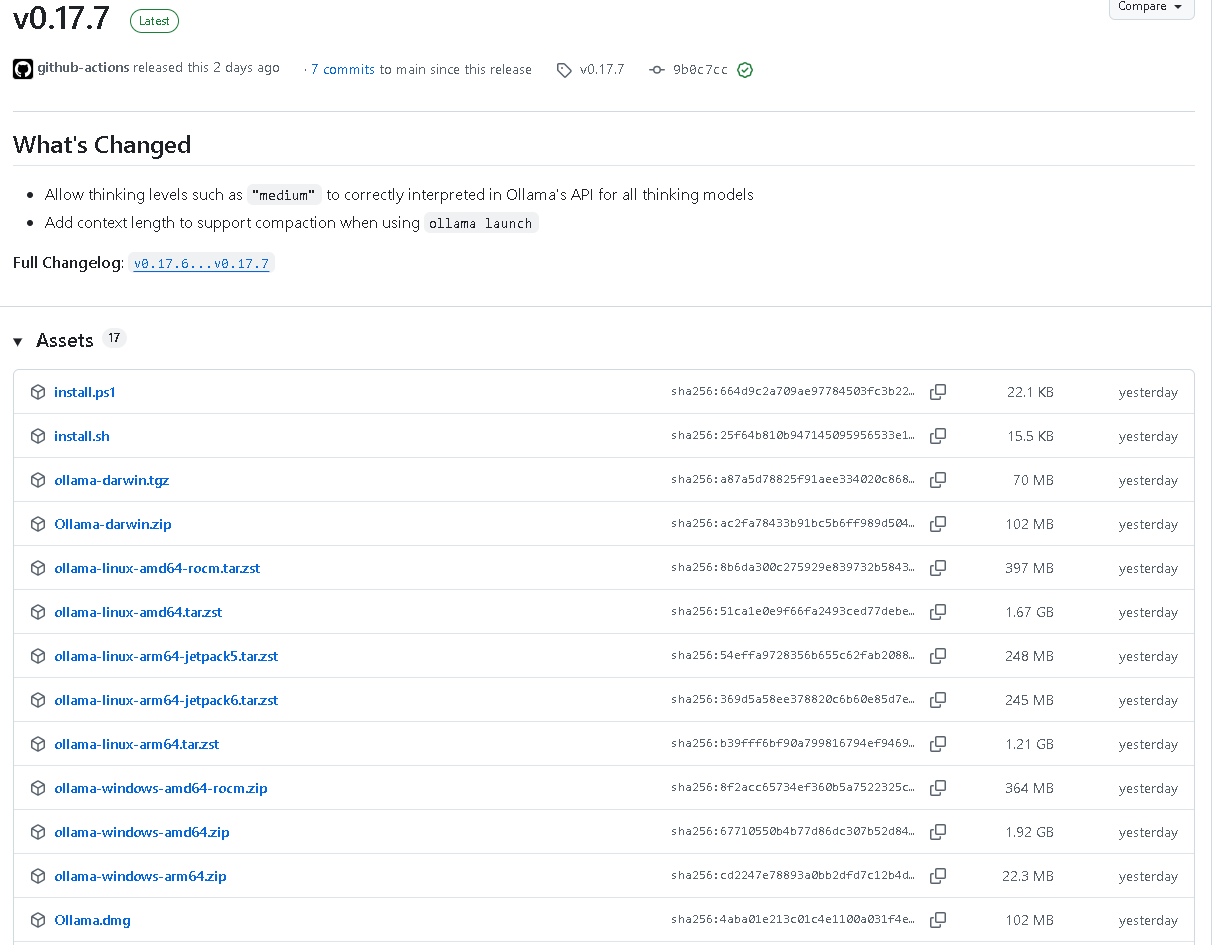Copy sha256 hash for ollama-windows-arm64.zip
The image size is (1213, 945).
coord(938,876)
